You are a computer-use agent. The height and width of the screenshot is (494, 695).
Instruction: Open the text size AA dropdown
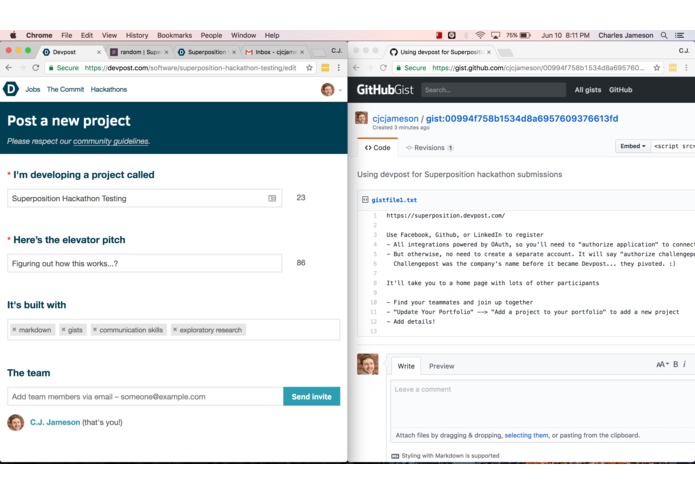(x=662, y=364)
